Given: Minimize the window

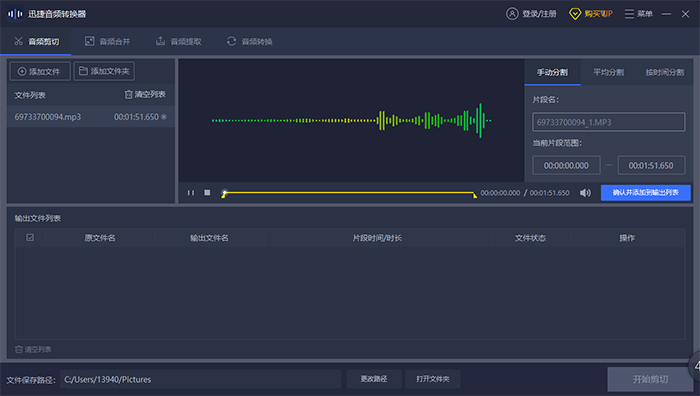Looking at the screenshot, I should 667,14.
